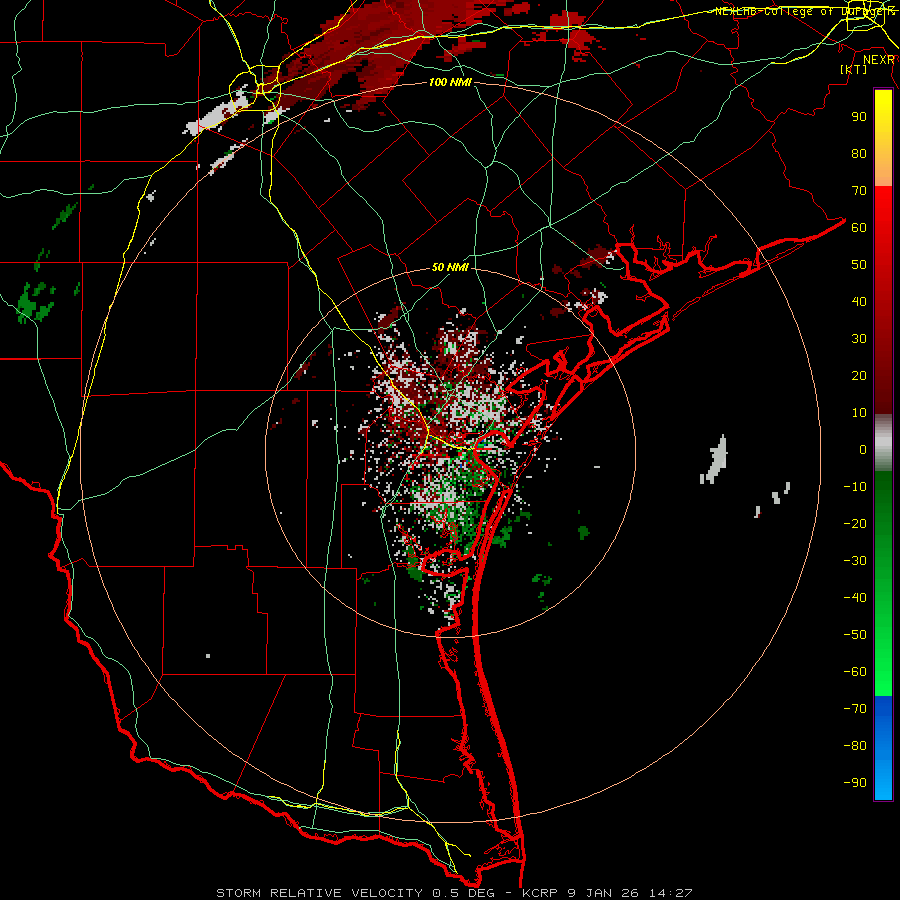Click the 100 NMI range ring label
This screenshot has width=900, height=900.
(x=450, y=82)
